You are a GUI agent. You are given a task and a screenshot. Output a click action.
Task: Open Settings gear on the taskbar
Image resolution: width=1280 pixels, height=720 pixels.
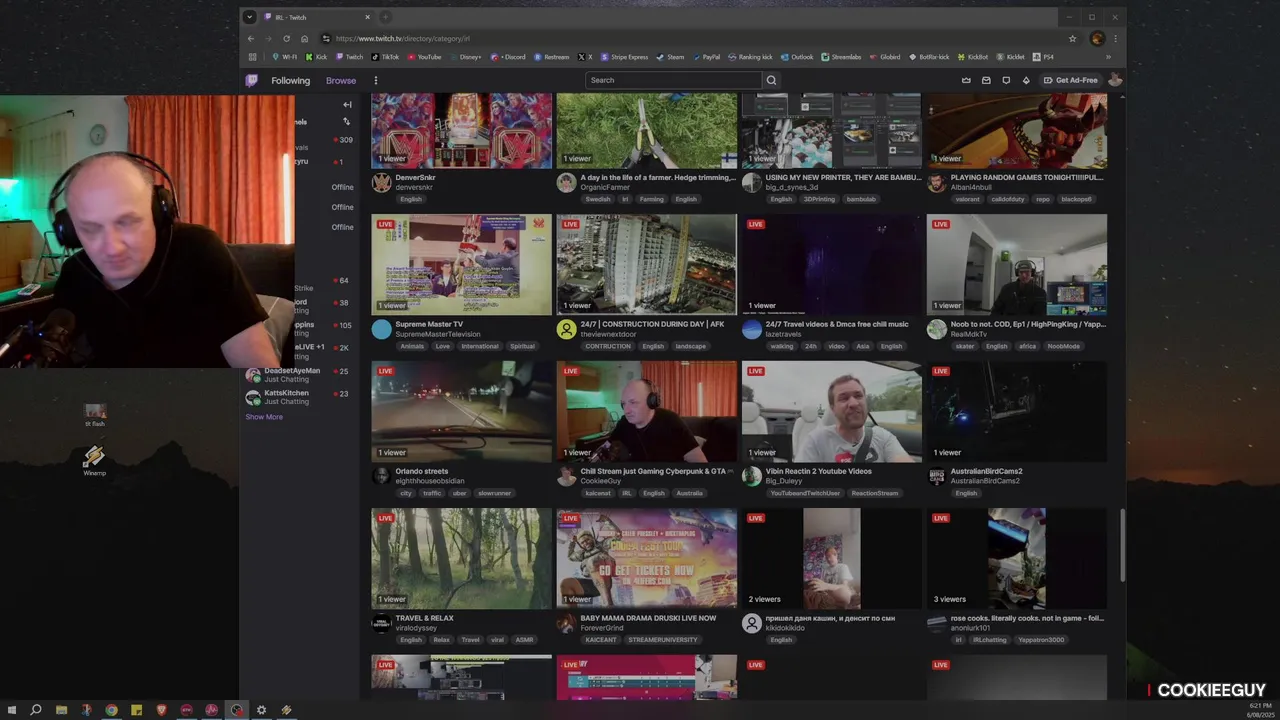(261, 710)
